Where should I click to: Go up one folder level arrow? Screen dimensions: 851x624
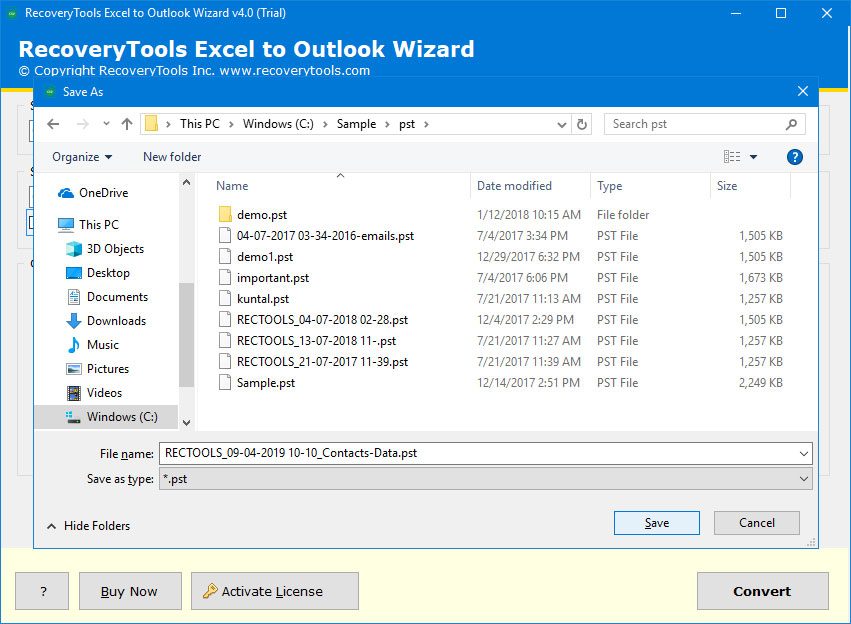click(127, 124)
